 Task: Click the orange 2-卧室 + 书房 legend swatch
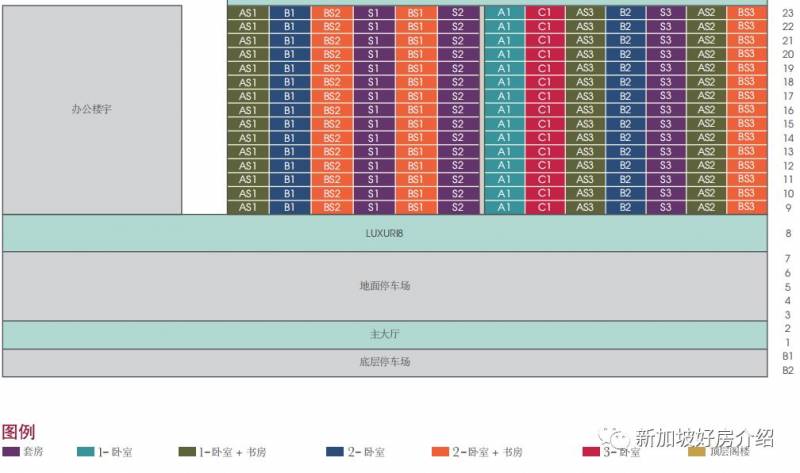coord(440,452)
